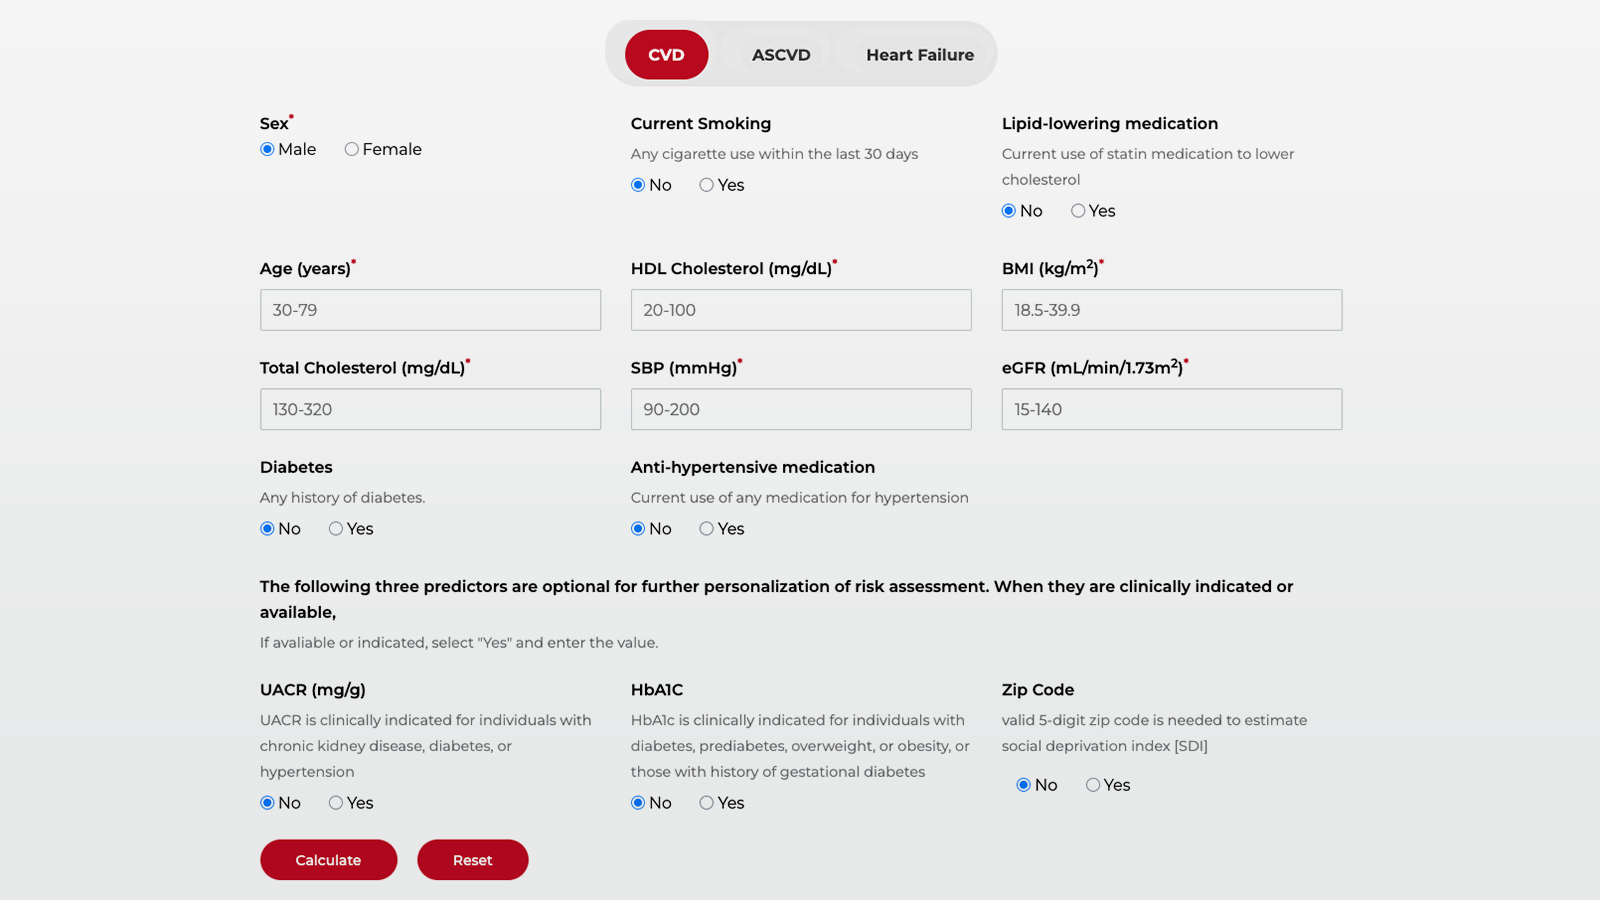Focus the HDL Cholesterol input field

801,310
